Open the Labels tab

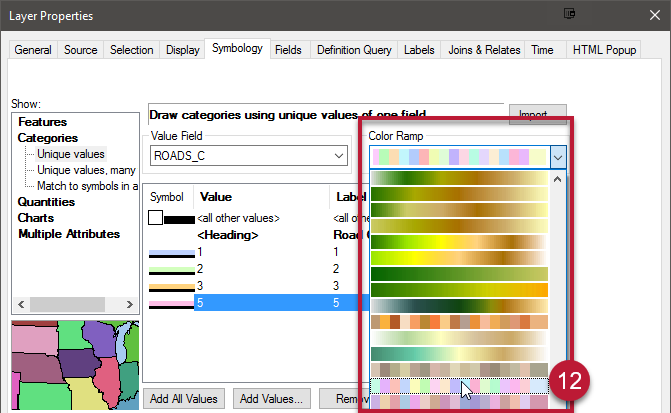pos(419,50)
